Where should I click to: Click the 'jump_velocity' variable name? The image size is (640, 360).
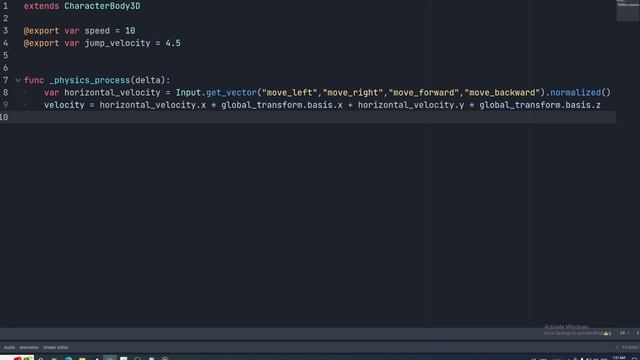click(x=118, y=43)
